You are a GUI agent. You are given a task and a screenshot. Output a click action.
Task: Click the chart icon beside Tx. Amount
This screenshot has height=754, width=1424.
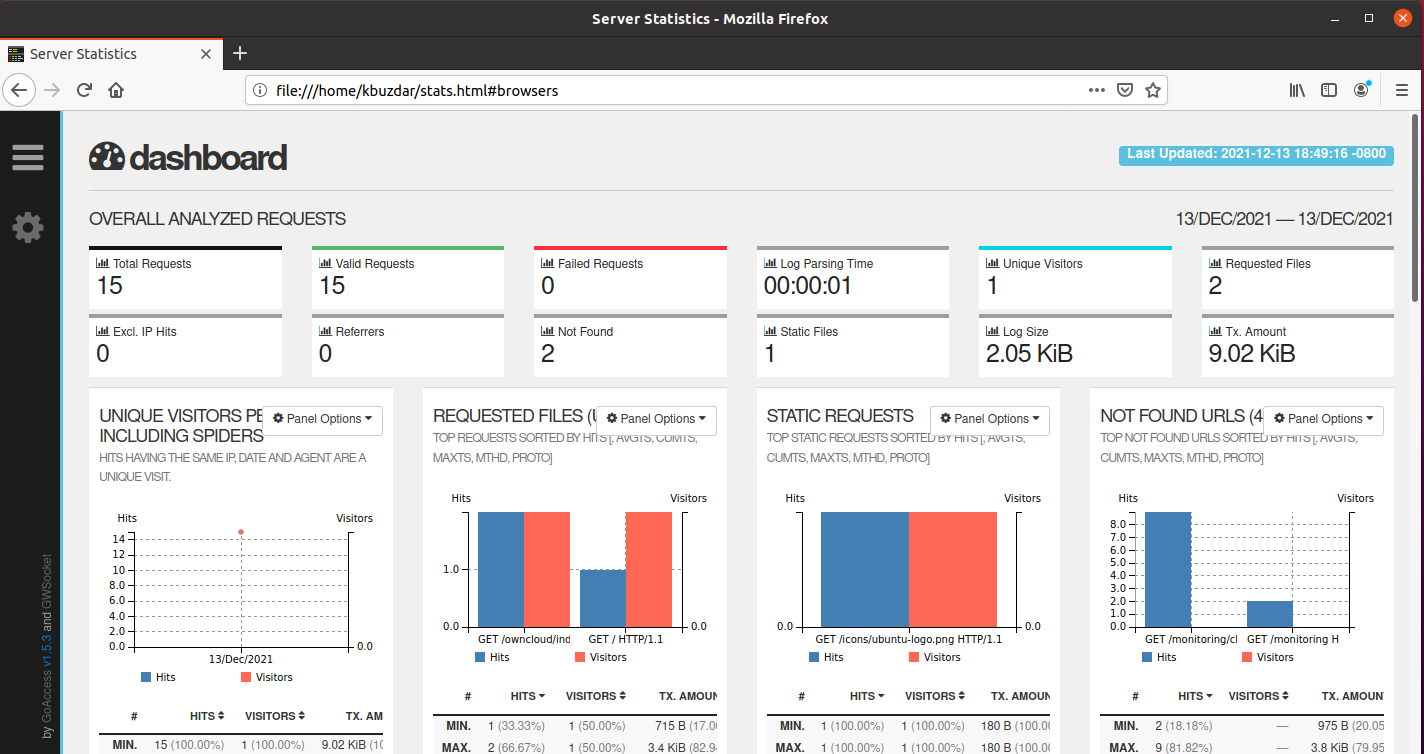(x=1215, y=332)
